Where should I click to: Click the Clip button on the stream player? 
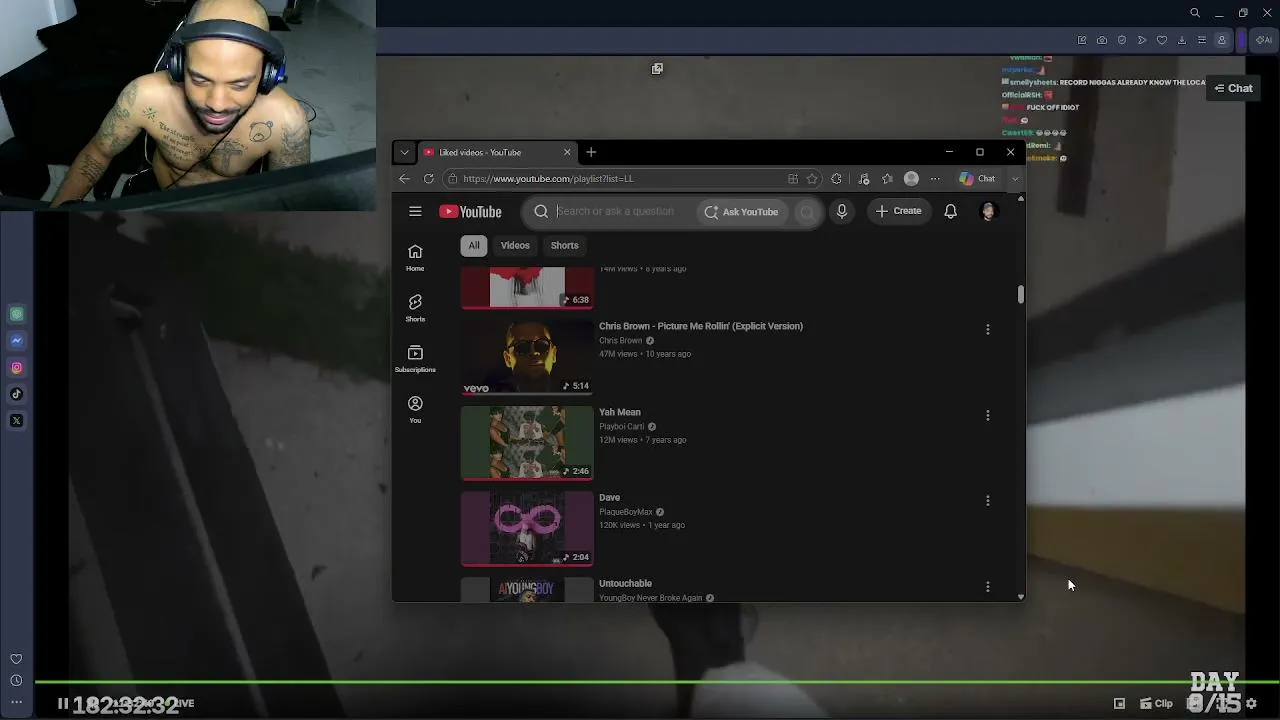1157,704
